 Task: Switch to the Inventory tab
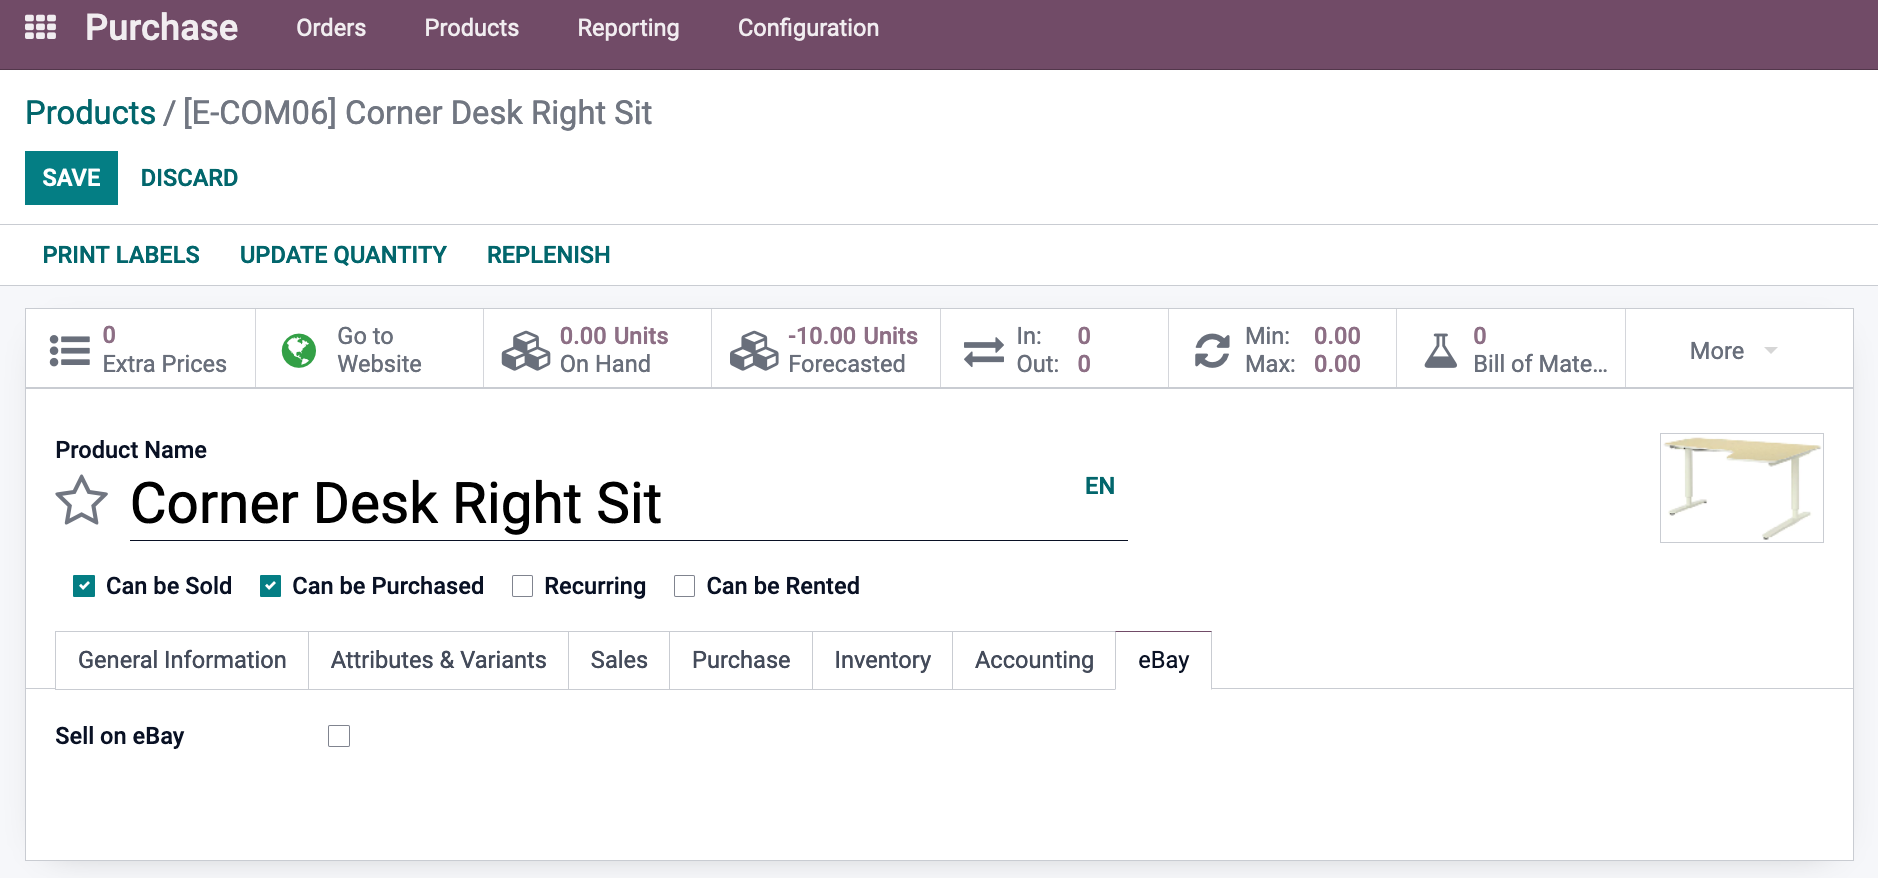[882, 660]
